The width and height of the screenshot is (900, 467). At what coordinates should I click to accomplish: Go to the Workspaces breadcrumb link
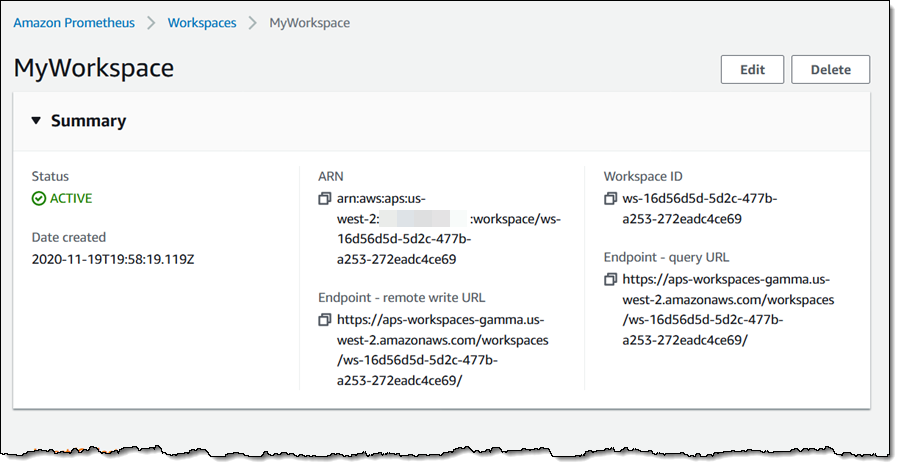pyautogui.click(x=202, y=23)
